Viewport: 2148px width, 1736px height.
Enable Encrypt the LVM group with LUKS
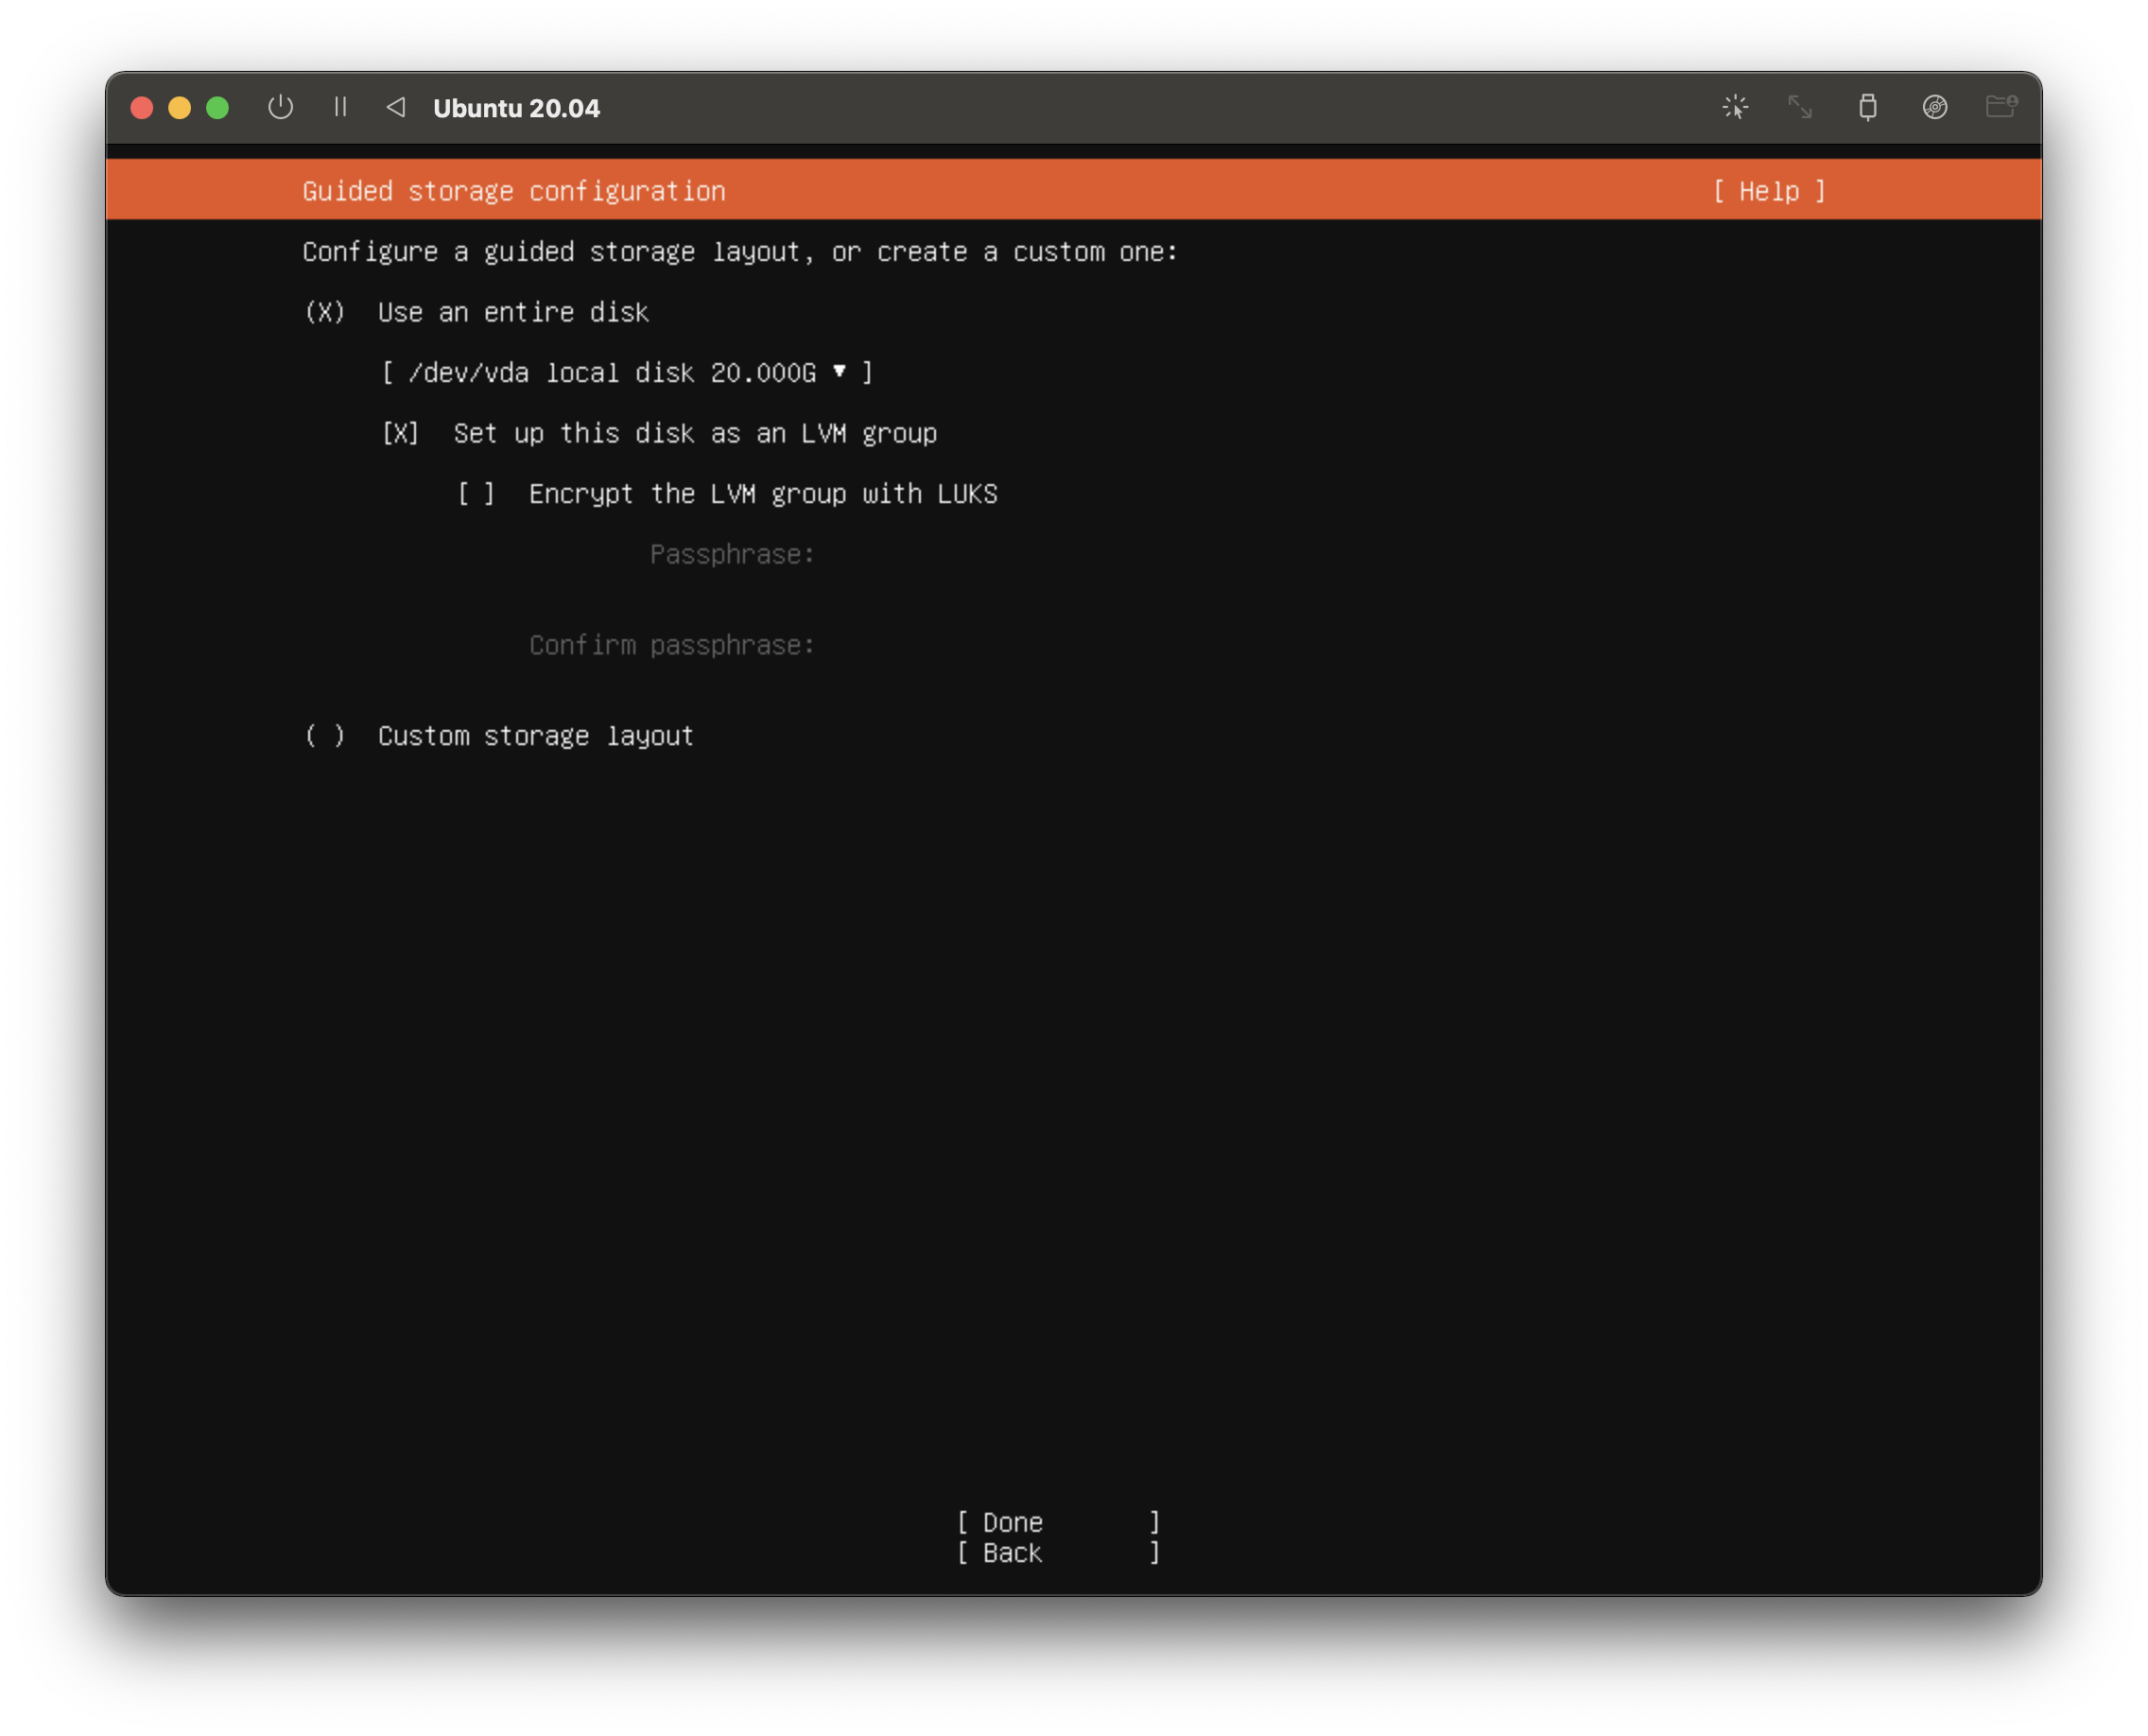click(x=476, y=494)
